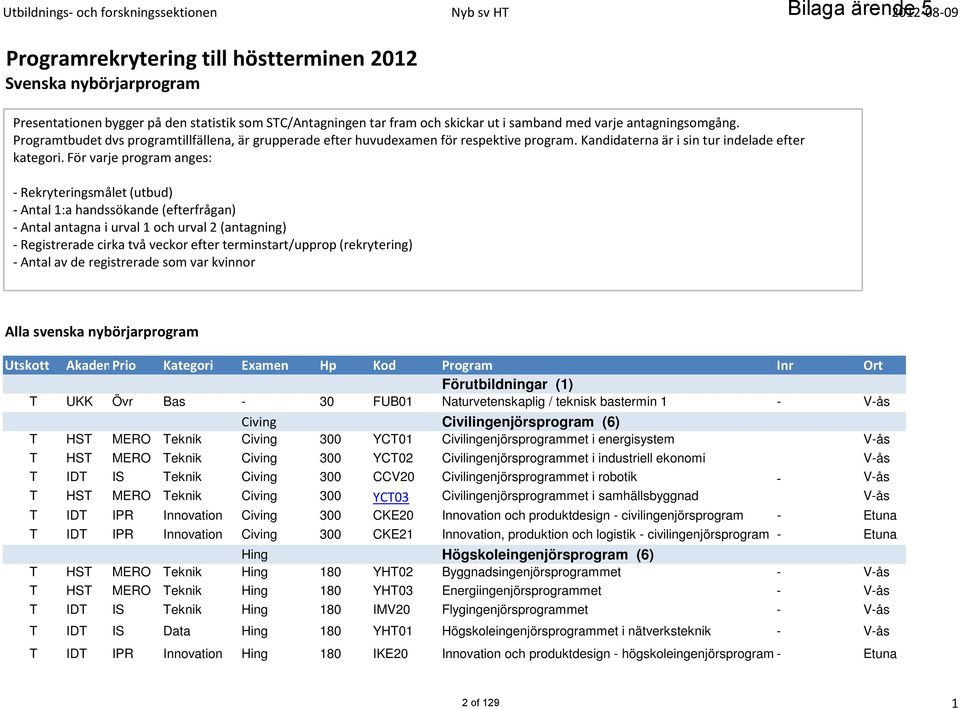Select the Hp column header
The width and height of the screenshot is (960, 709).
328,366
